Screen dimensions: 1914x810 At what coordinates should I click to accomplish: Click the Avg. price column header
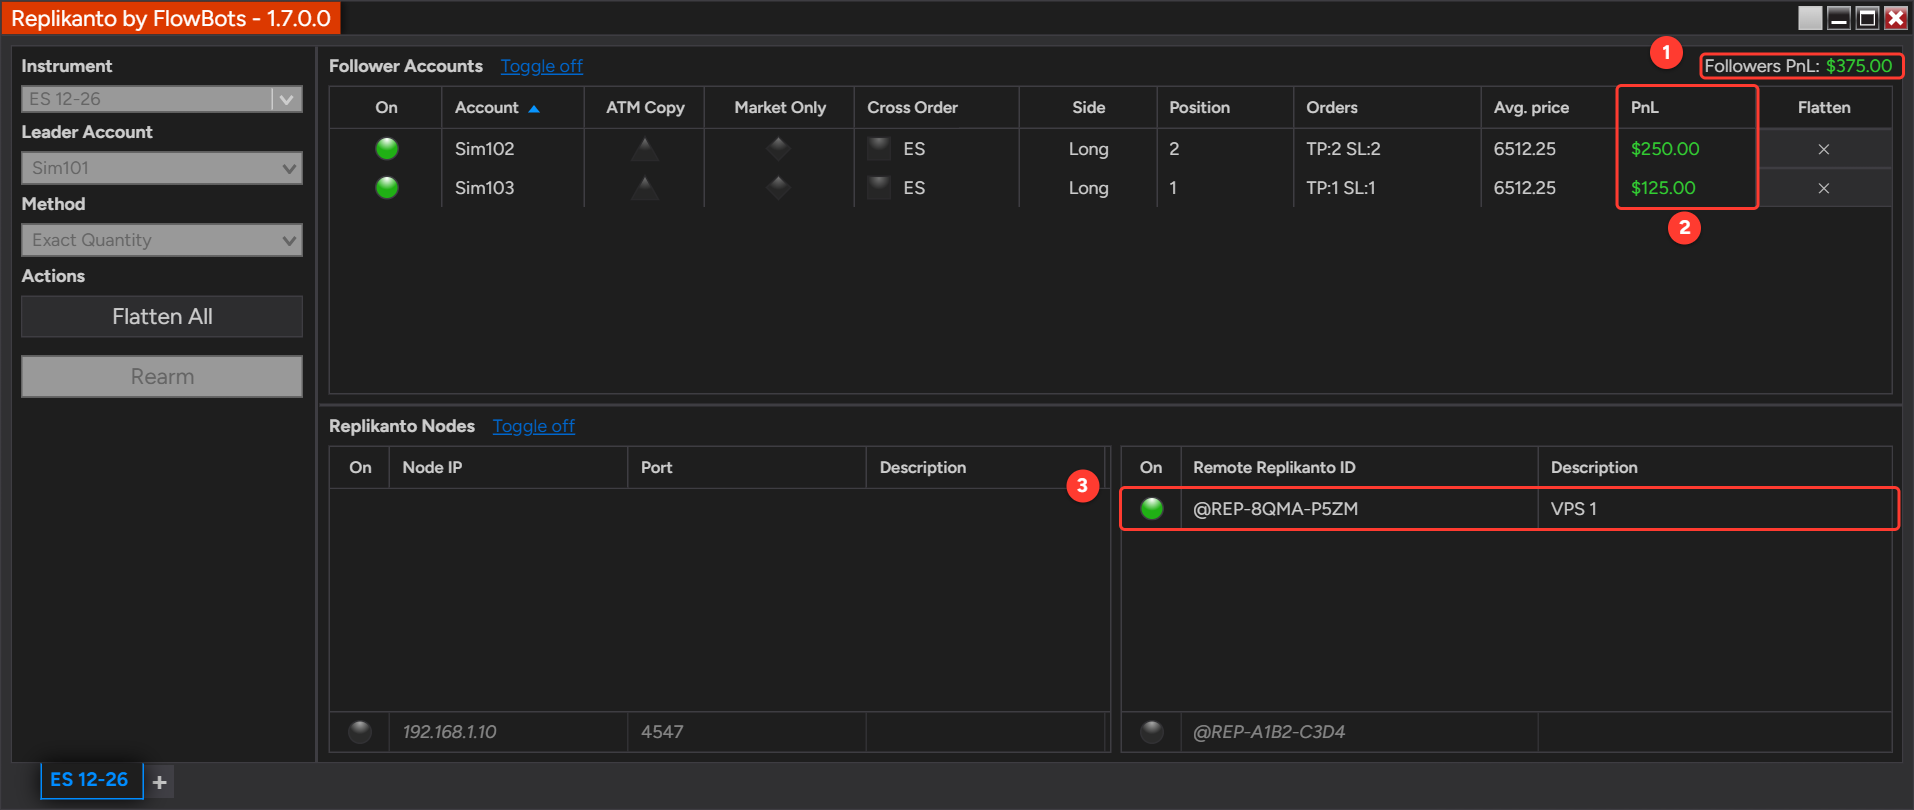point(1549,108)
